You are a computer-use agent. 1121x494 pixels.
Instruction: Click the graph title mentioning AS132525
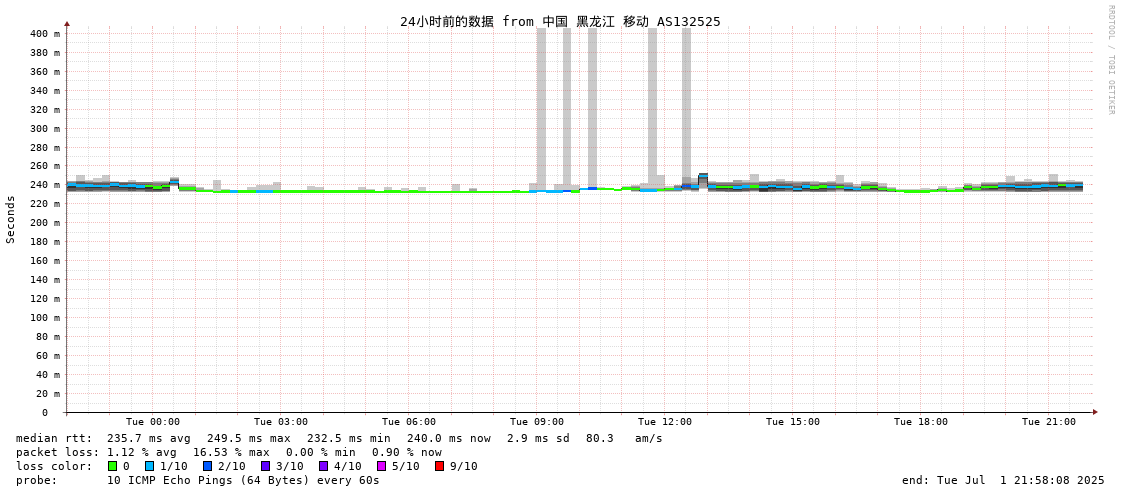560,21
